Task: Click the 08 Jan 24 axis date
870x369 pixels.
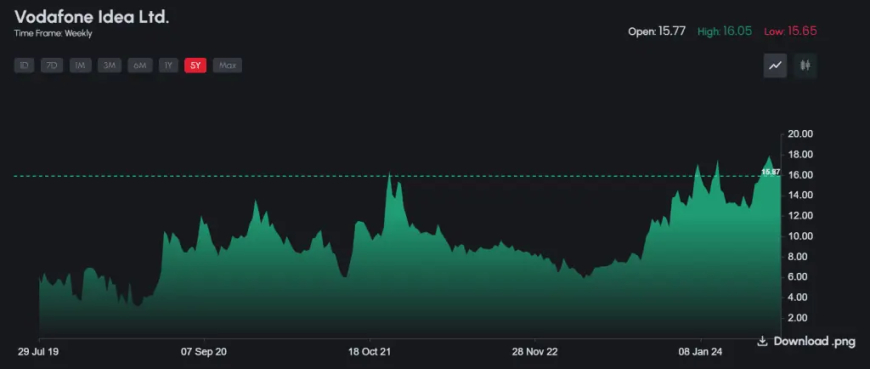Action: click(700, 352)
